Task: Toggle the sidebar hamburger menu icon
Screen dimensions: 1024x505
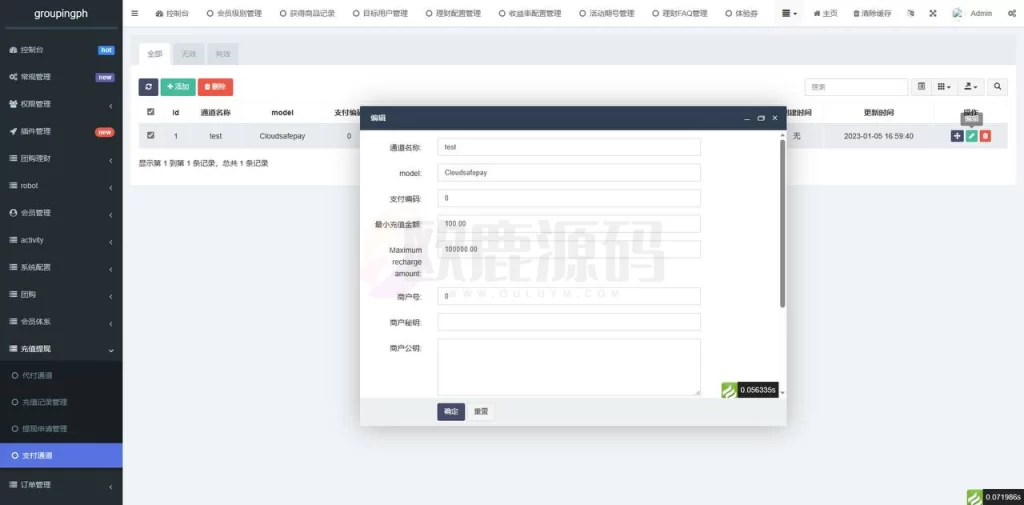Action: (x=135, y=13)
